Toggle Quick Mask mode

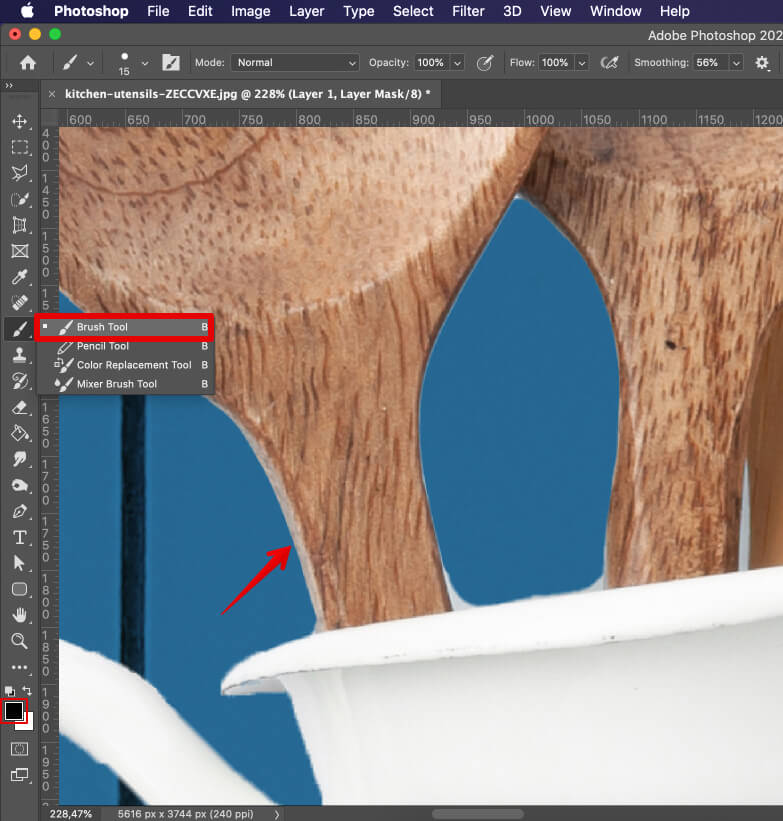pos(20,749)
